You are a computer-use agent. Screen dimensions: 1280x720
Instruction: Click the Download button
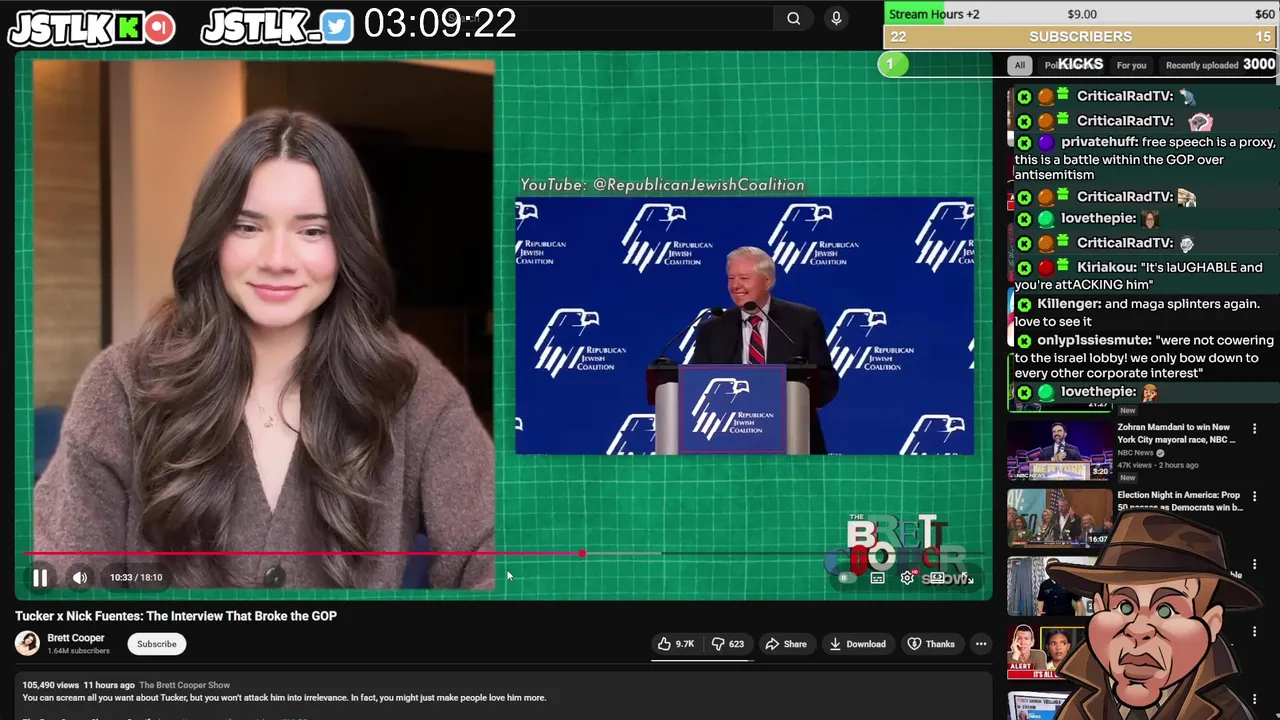click(x=857, y=644)
